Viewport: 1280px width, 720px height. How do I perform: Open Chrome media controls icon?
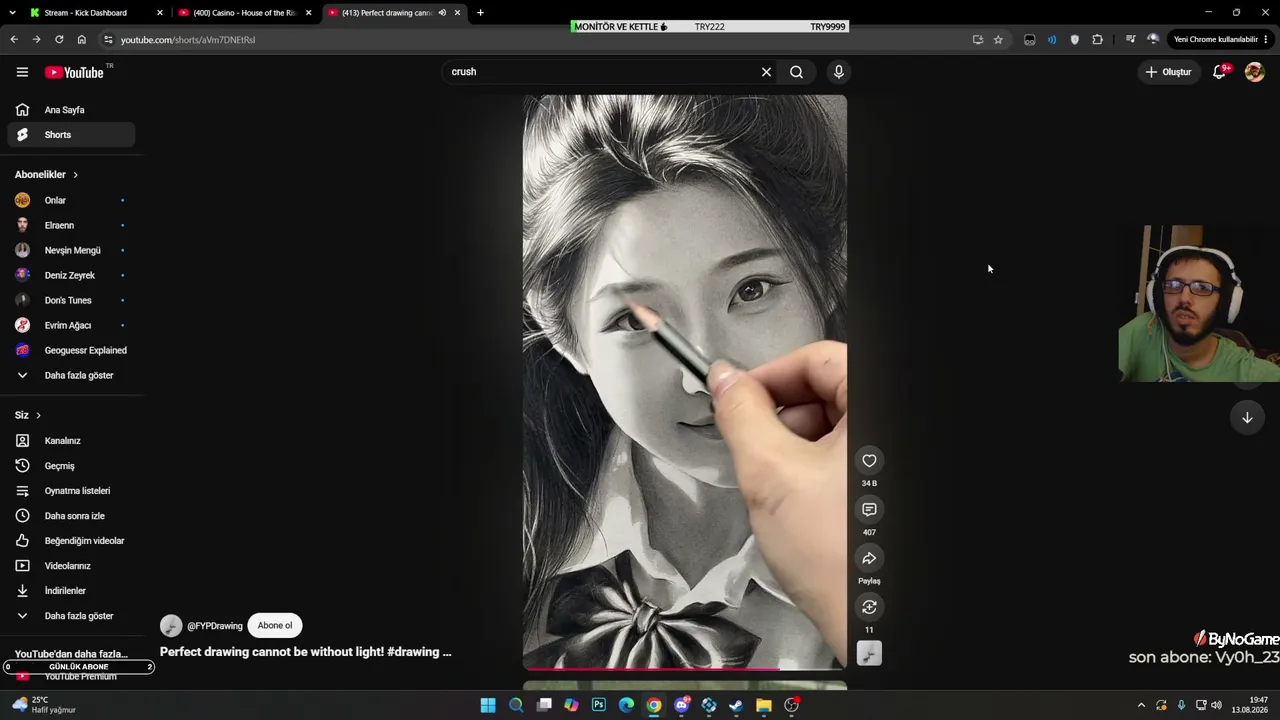pyautogui.click(x=1130, y=39)
